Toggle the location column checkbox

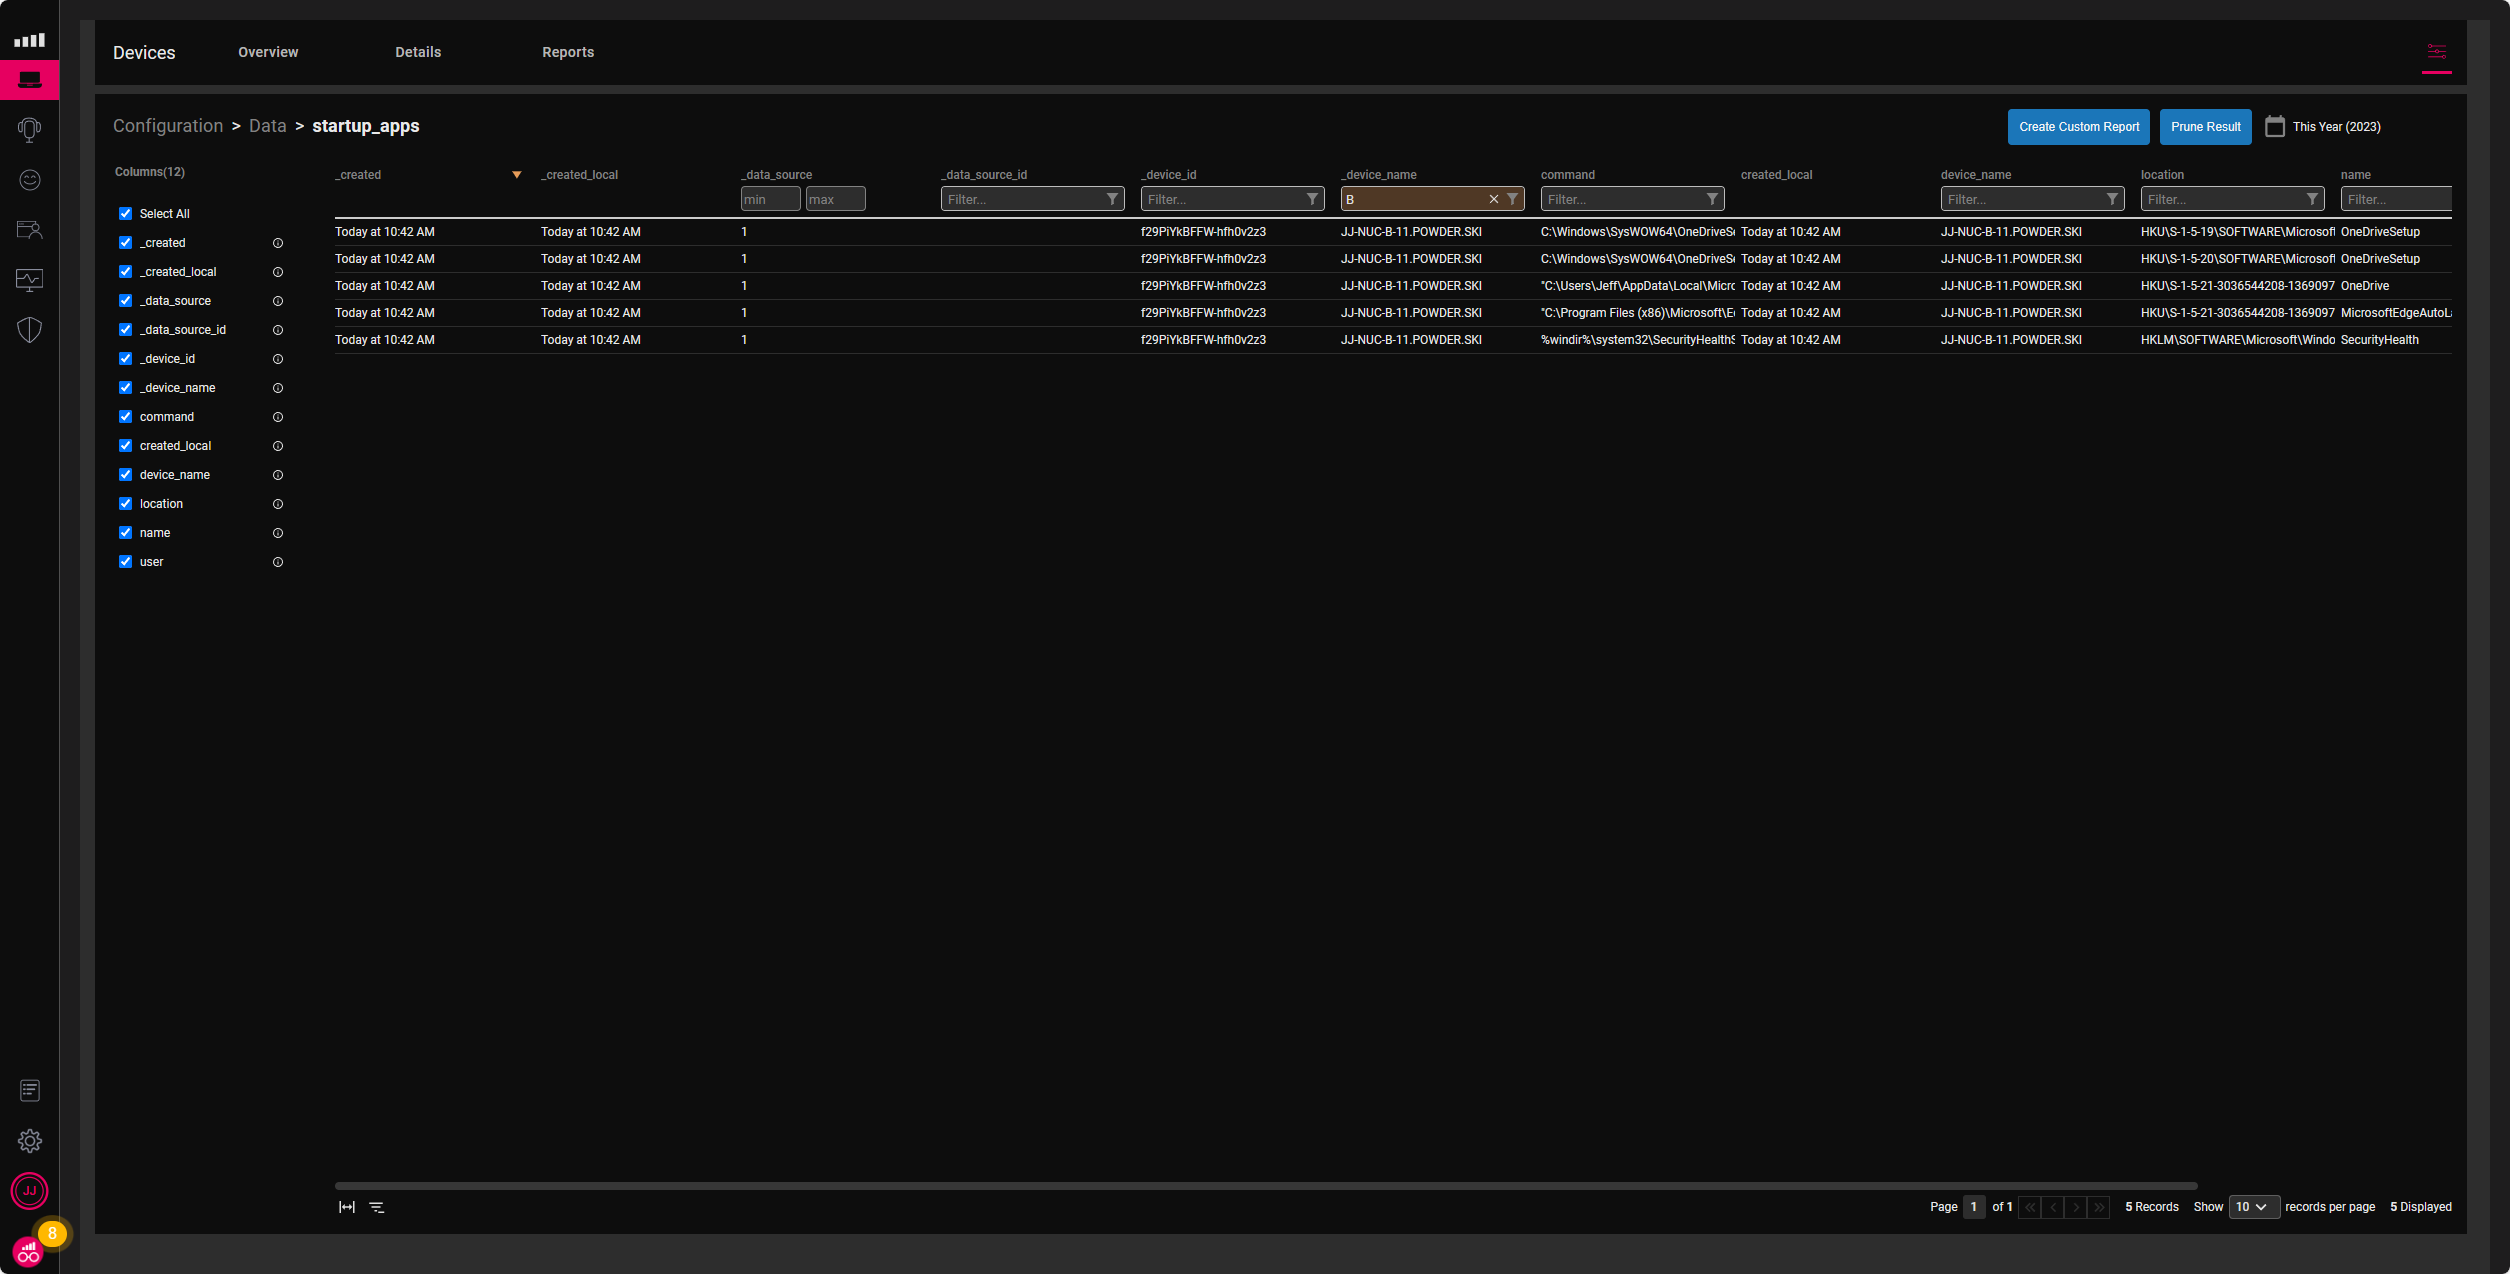tap(126, 504)
